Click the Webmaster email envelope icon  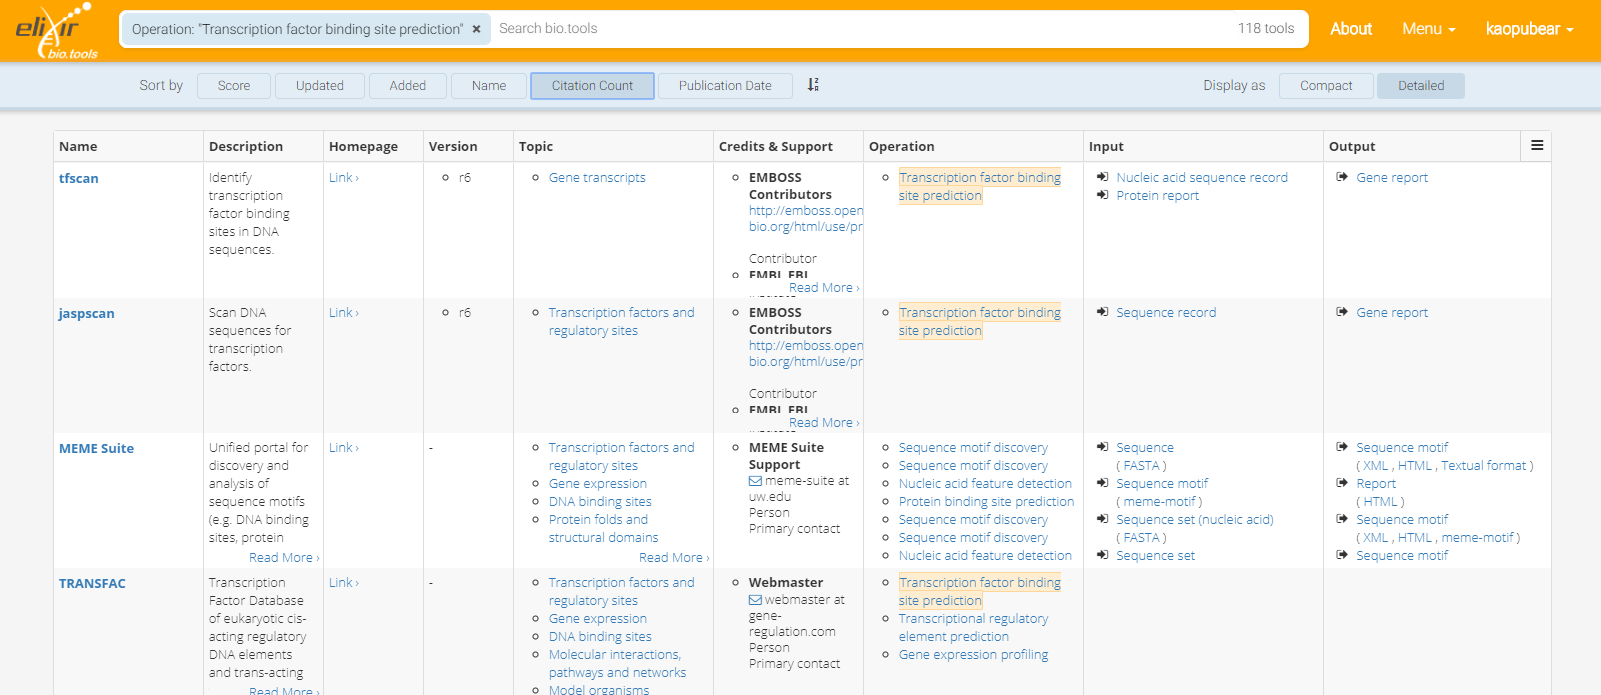[x=756, y=600]
